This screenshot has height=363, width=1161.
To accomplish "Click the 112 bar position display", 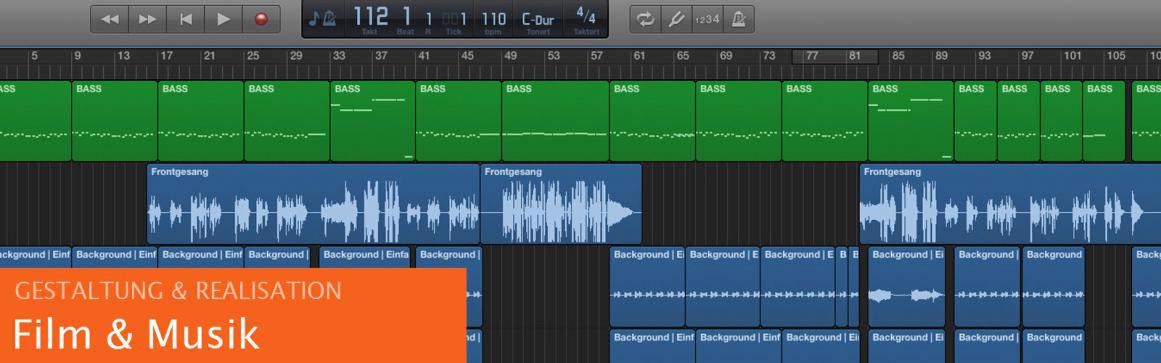I will (x=370, y=18).
